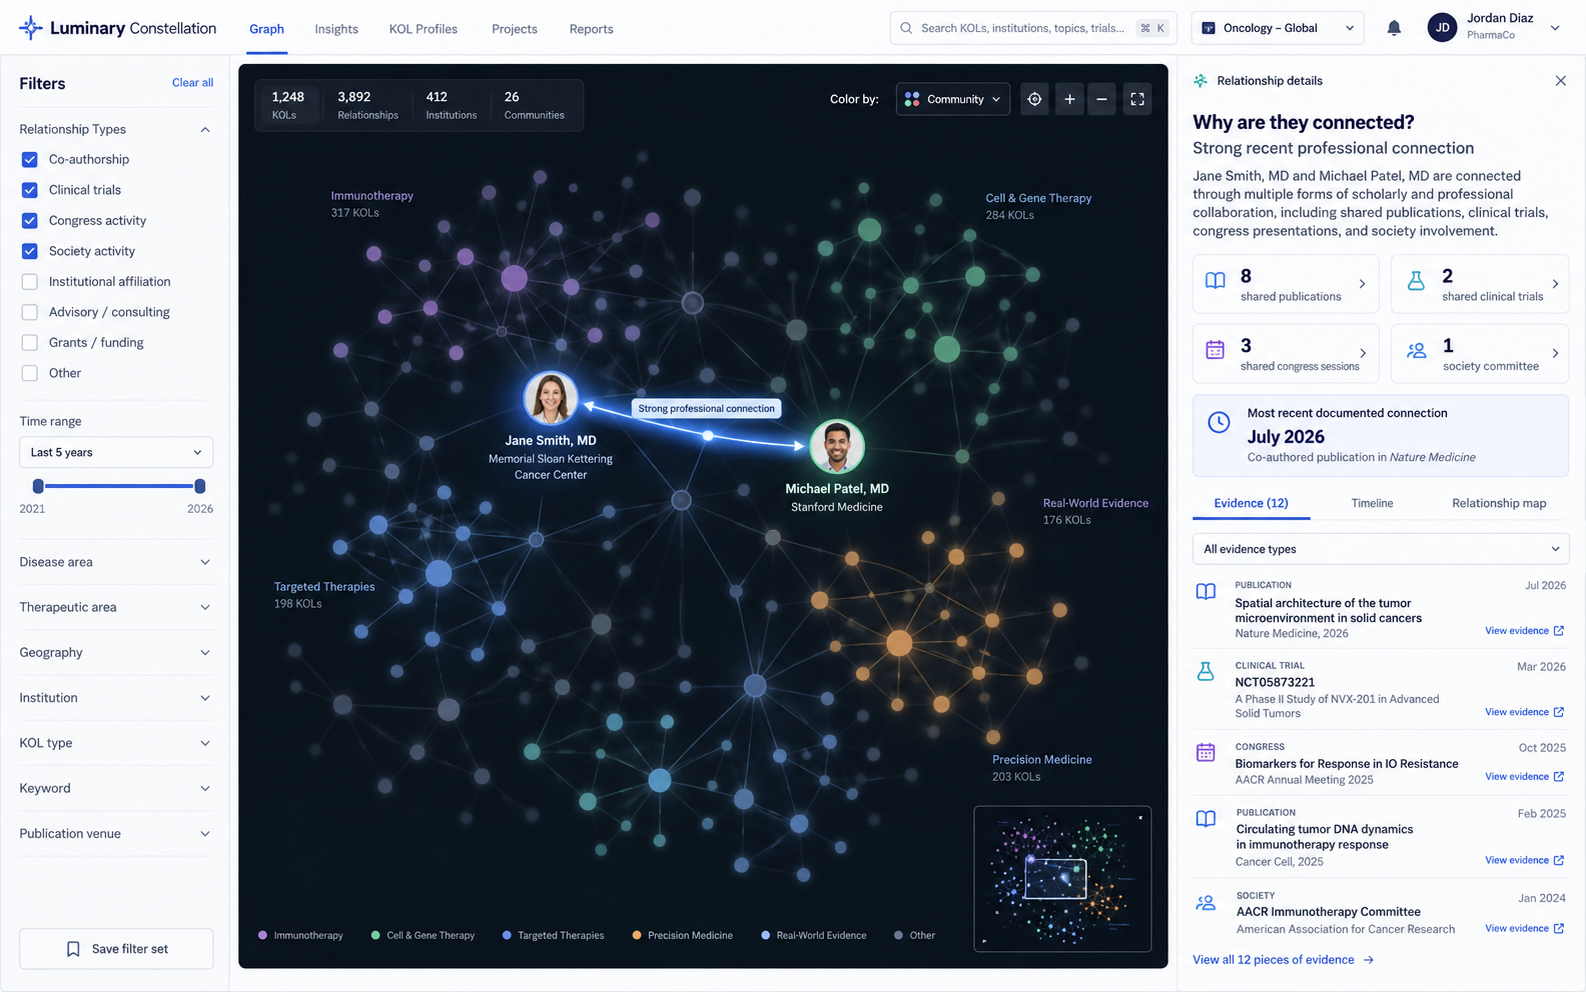
Task: Open the Relationship map tab
Action: pos(1499,503)
